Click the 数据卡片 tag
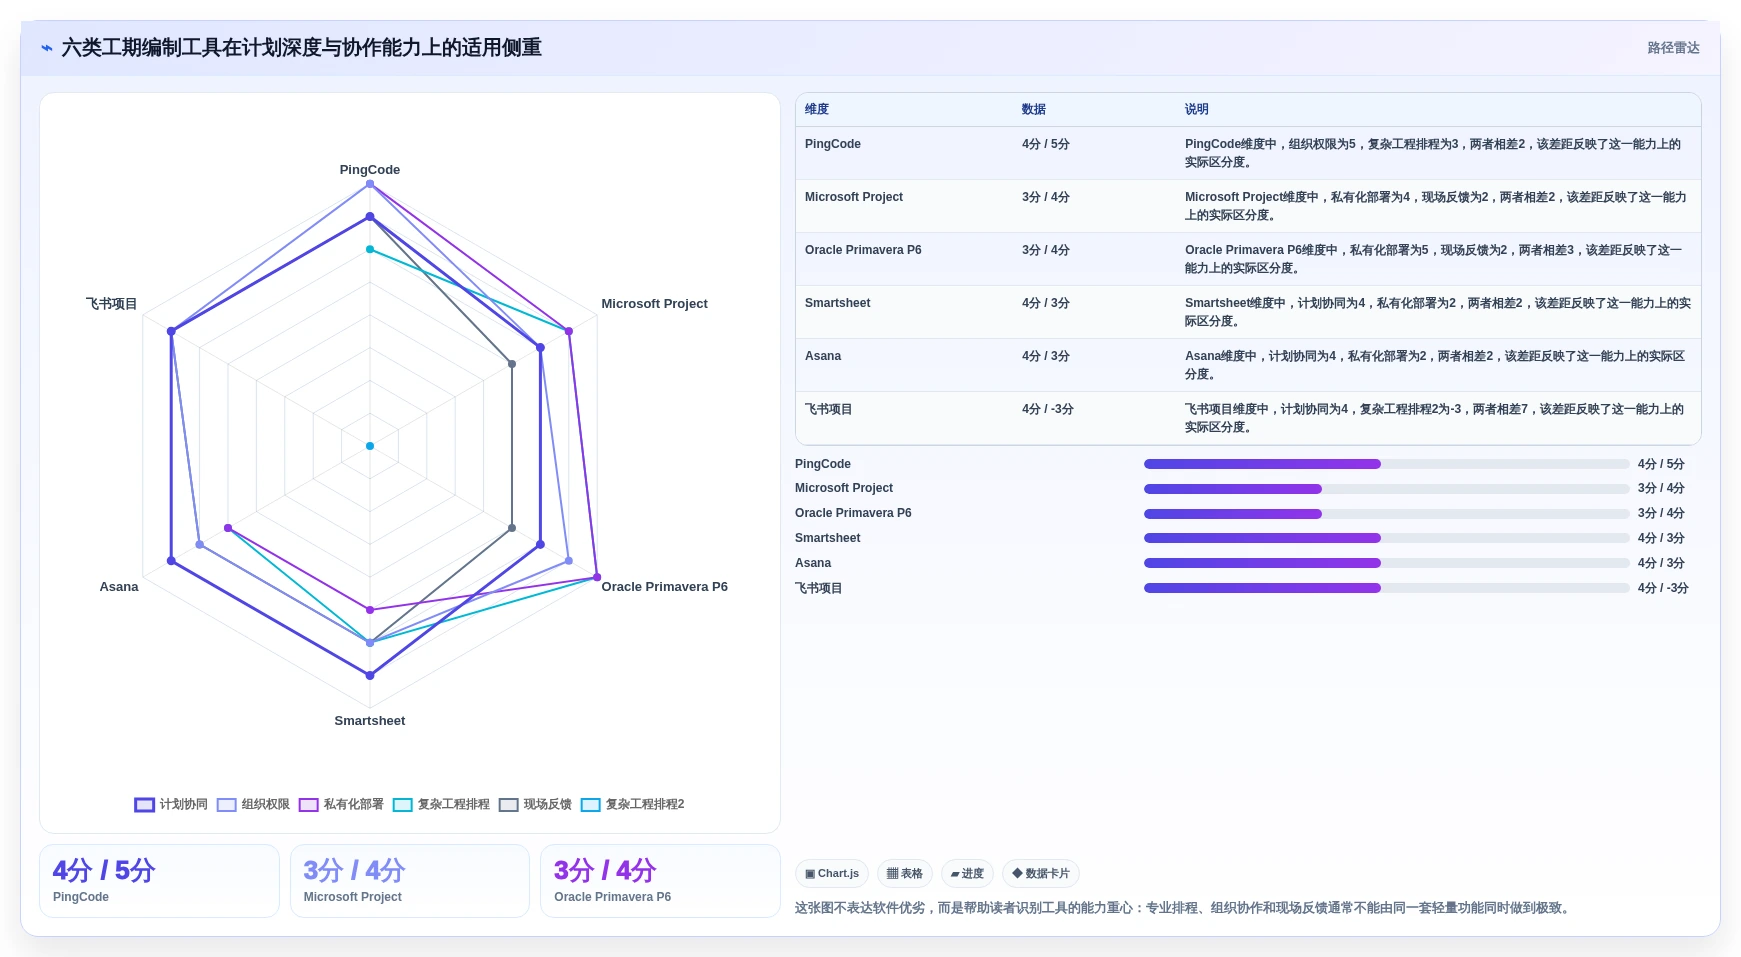 pyautogui.click(x=1041, y=874)
